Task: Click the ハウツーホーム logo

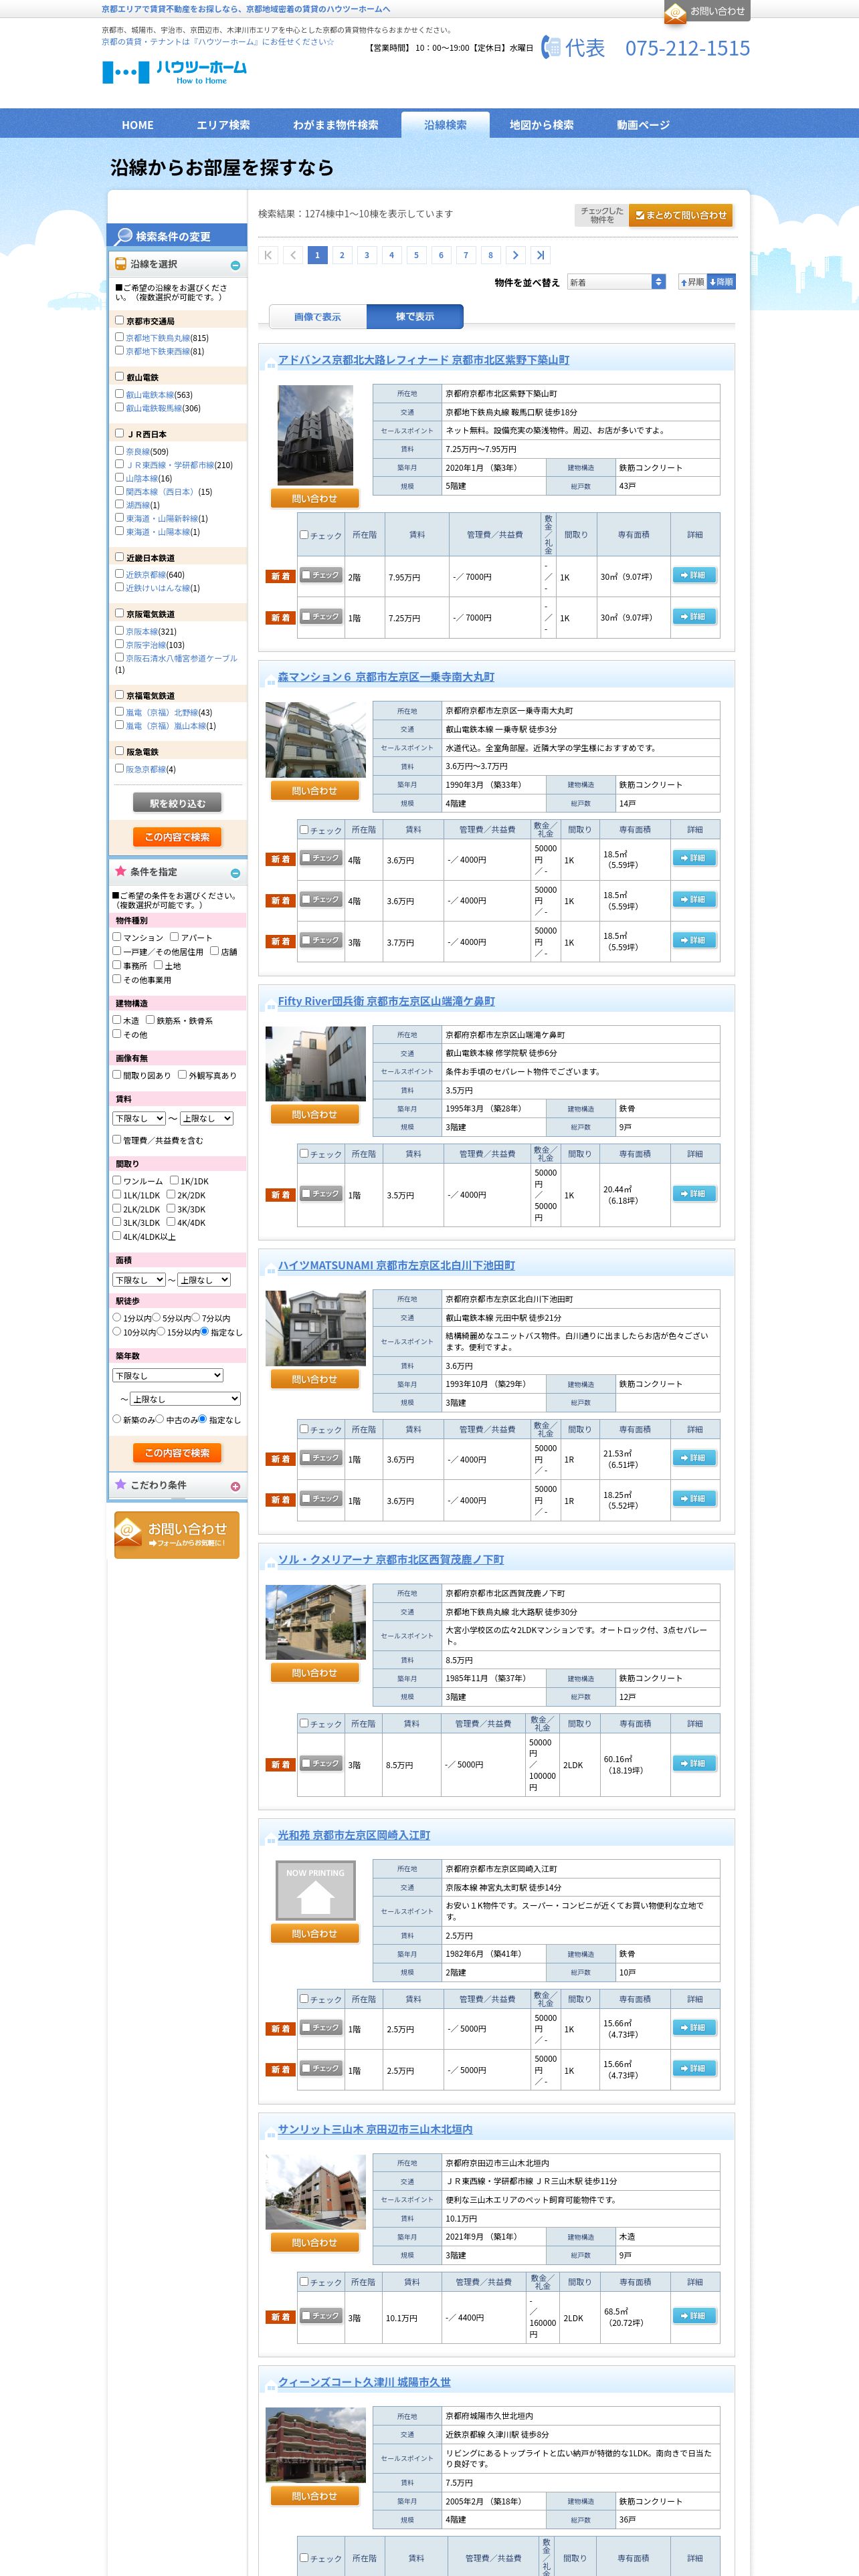Action: 175,72
